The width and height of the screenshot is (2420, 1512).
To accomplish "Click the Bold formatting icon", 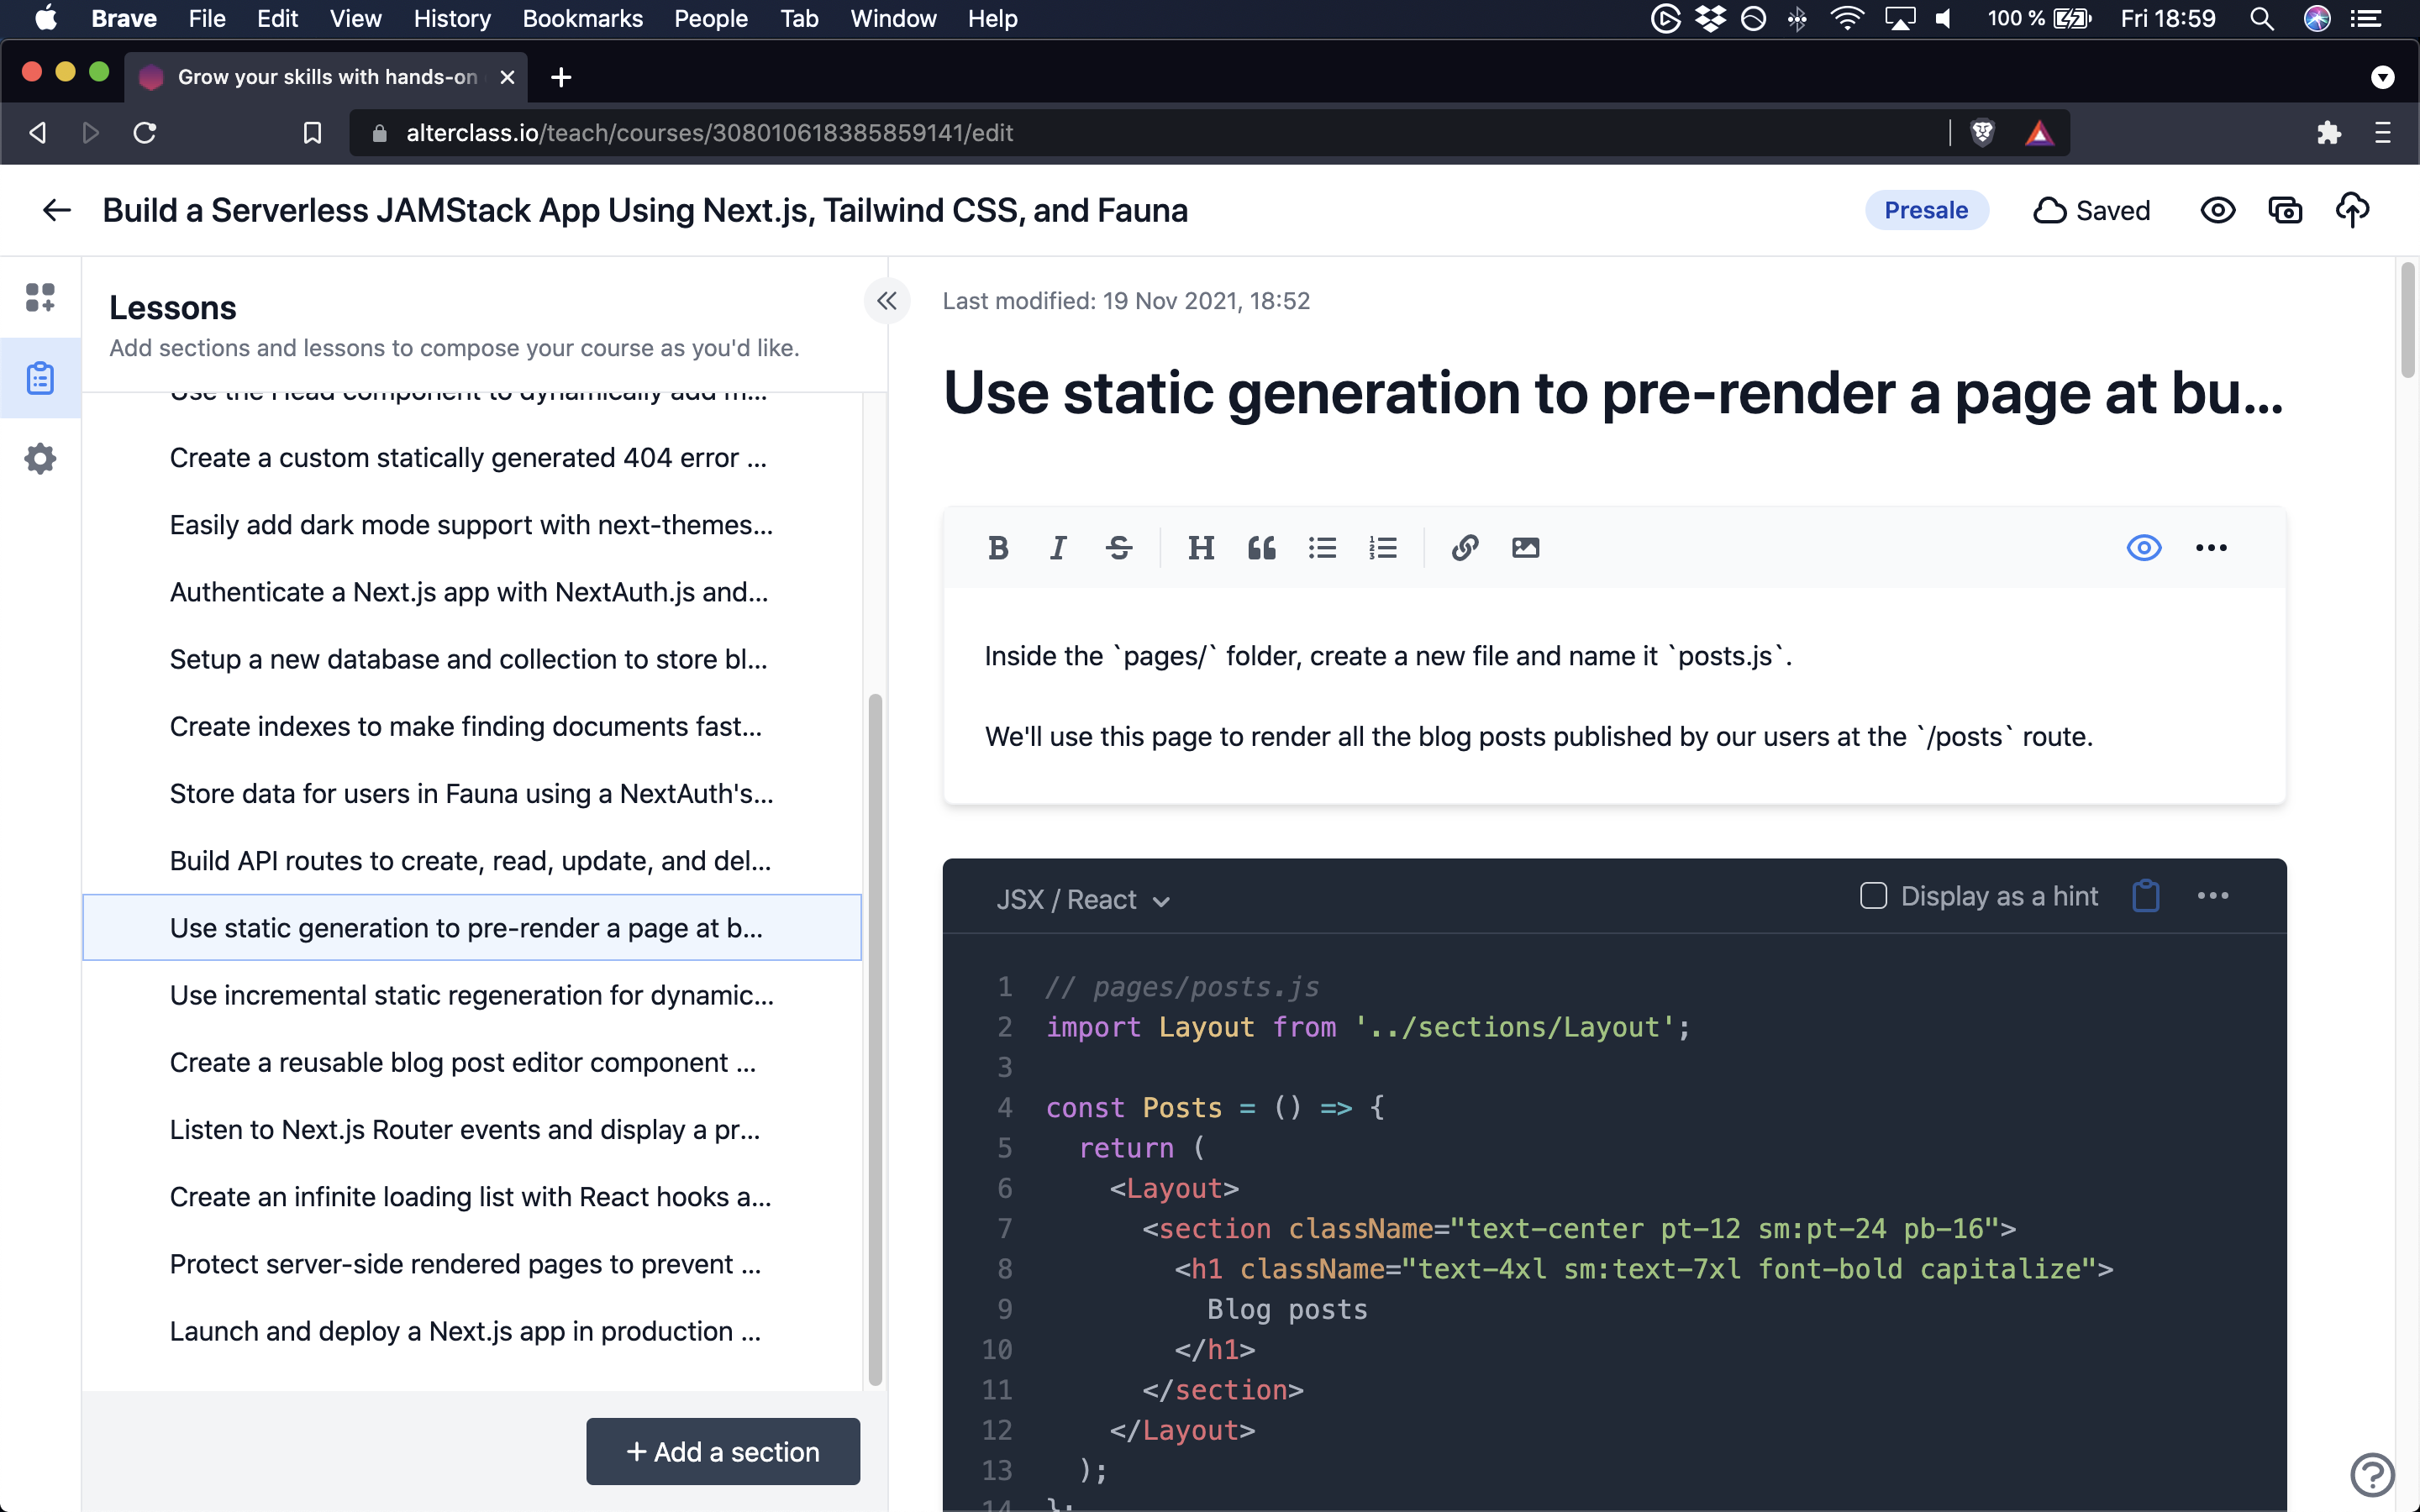I will tap(997, 548).
